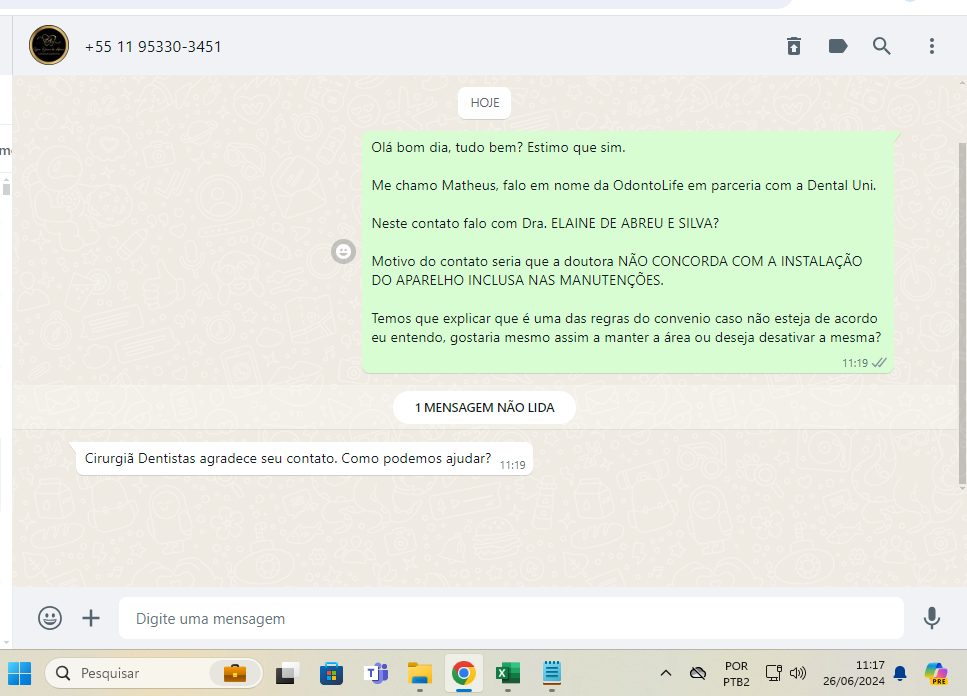
Task: Open the Windows Start menu
Action: pos(19,673)
